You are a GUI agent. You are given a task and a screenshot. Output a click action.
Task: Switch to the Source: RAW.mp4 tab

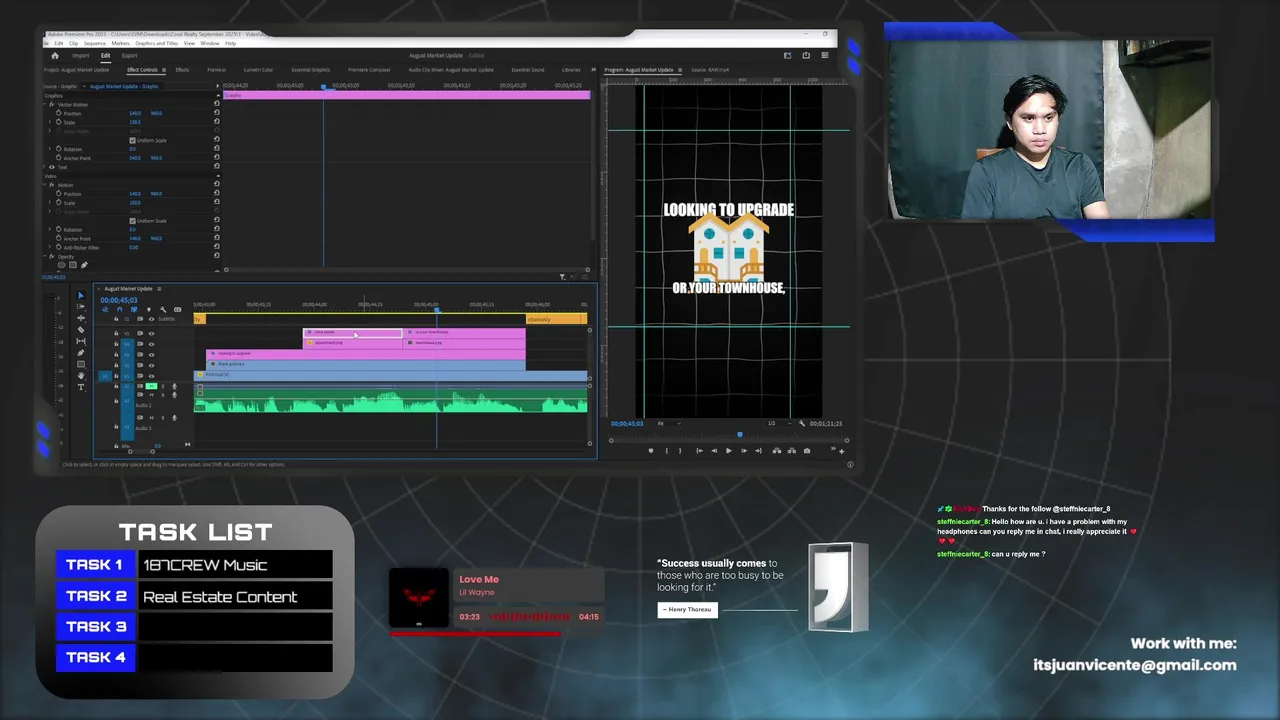pyautogui.click(x=710, y=69)
